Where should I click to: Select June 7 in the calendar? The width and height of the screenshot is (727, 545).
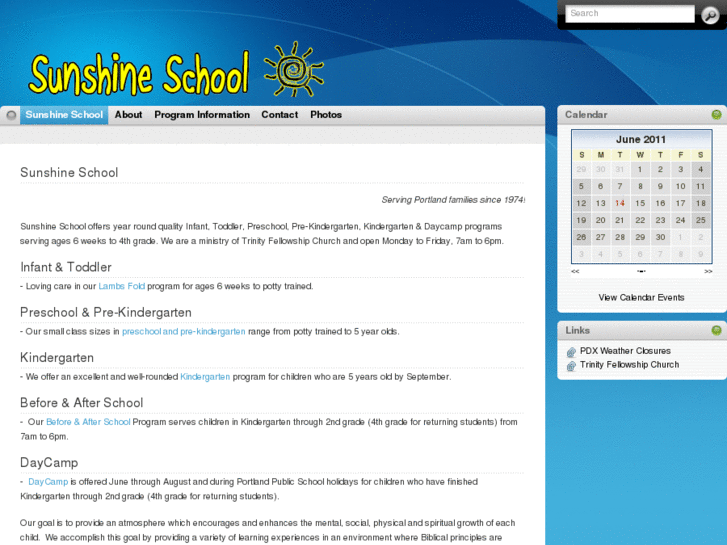(x=620, y=186)
